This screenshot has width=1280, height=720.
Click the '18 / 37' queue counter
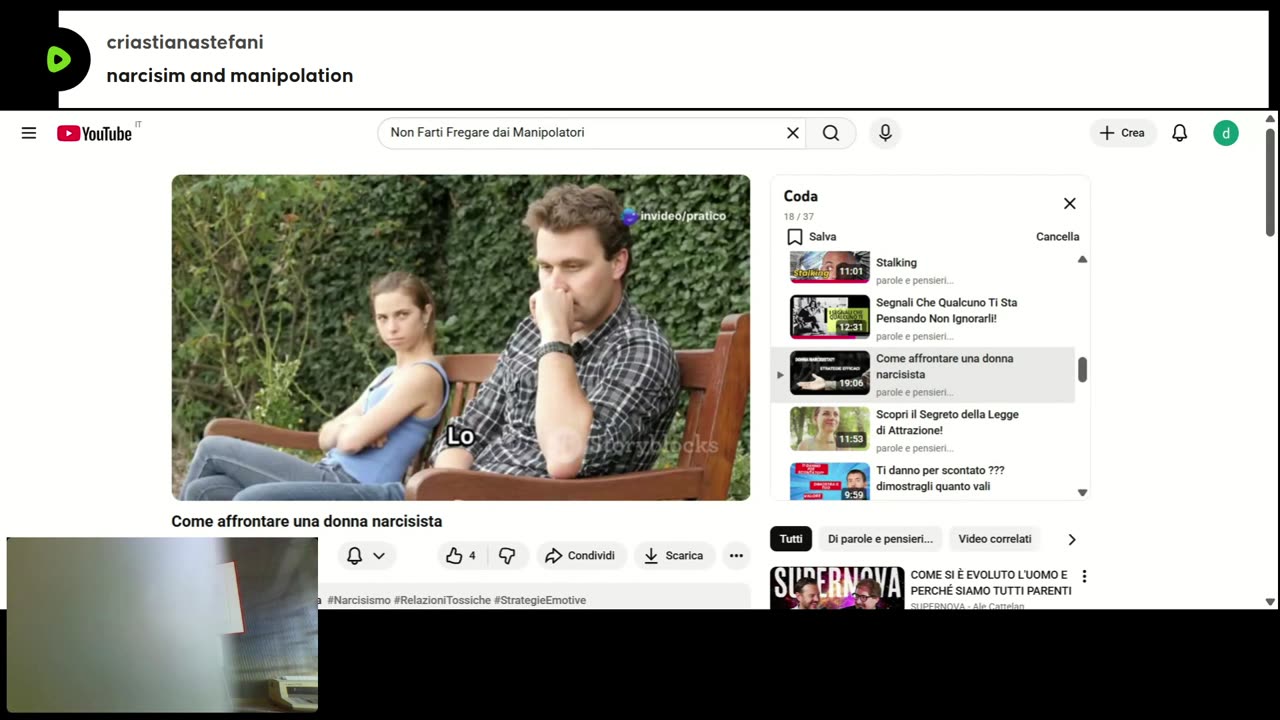pos(799,217)
